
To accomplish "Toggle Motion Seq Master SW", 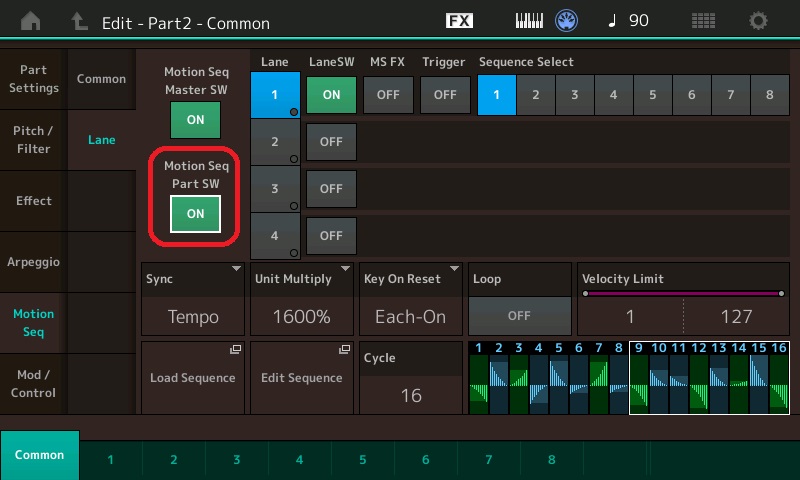I will tap(195, 120).
